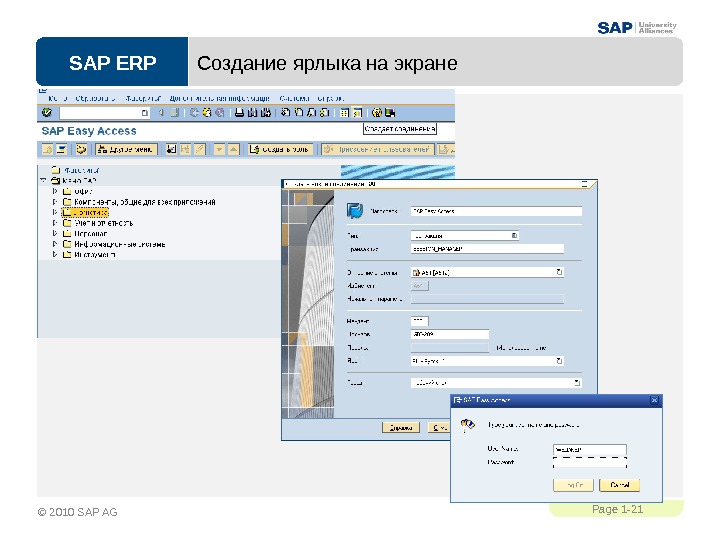
Task: Open the Справка menu in menu bar
Action: [331, 98]
